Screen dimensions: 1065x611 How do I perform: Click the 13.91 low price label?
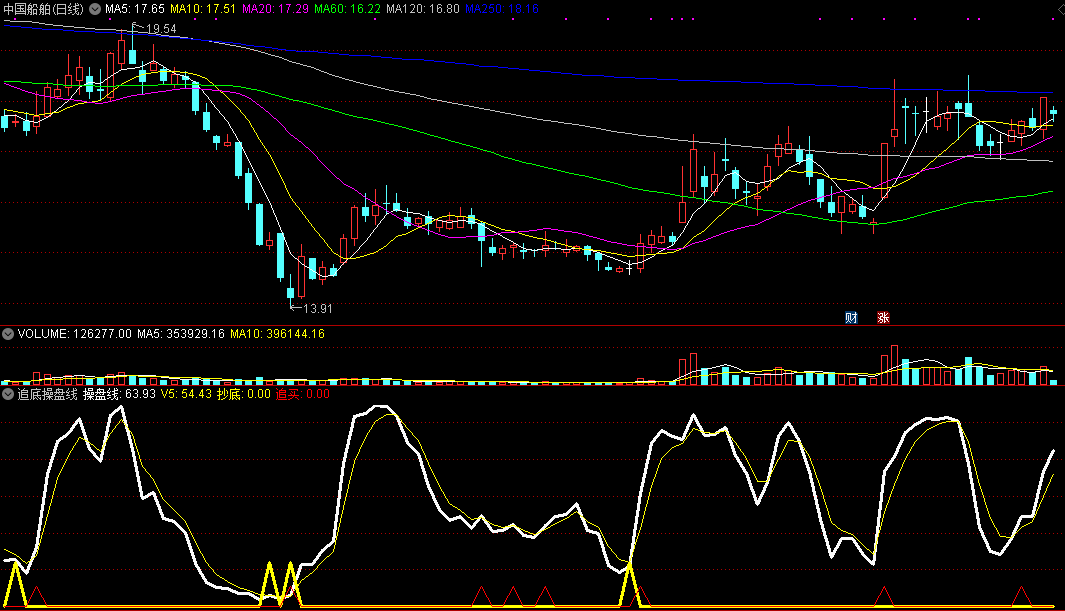click(317, 309)
